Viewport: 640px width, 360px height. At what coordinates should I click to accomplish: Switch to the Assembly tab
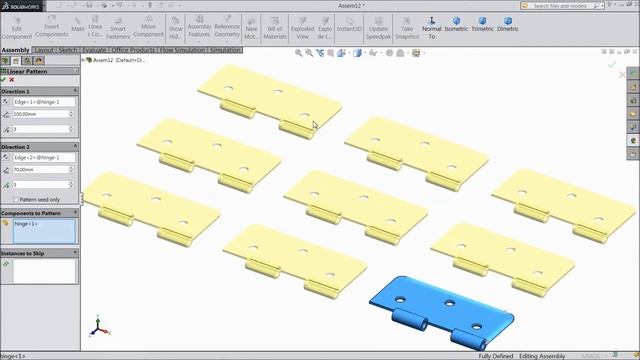(16, 50)
